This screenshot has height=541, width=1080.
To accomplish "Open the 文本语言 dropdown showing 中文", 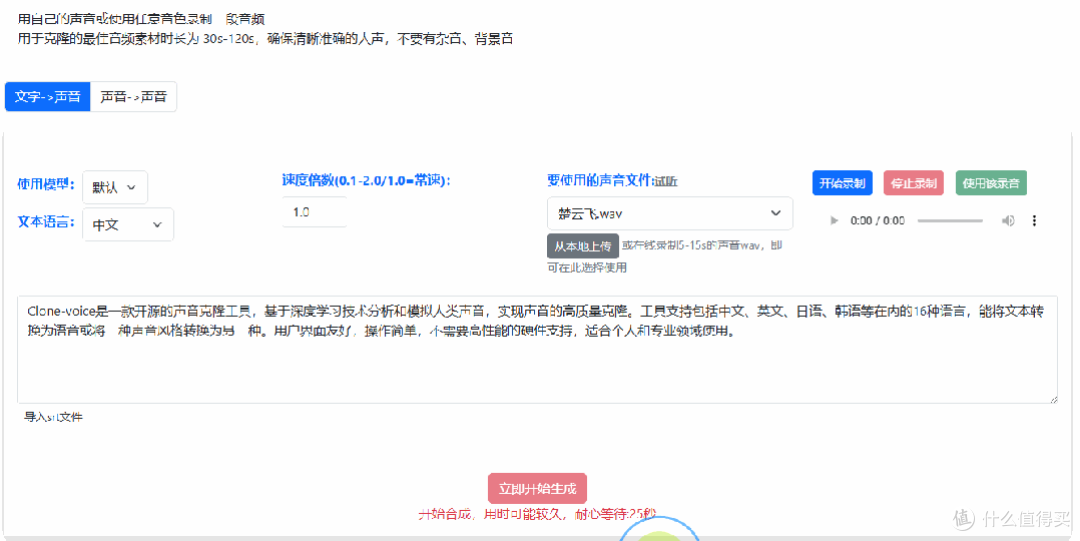I will point(128,225).
